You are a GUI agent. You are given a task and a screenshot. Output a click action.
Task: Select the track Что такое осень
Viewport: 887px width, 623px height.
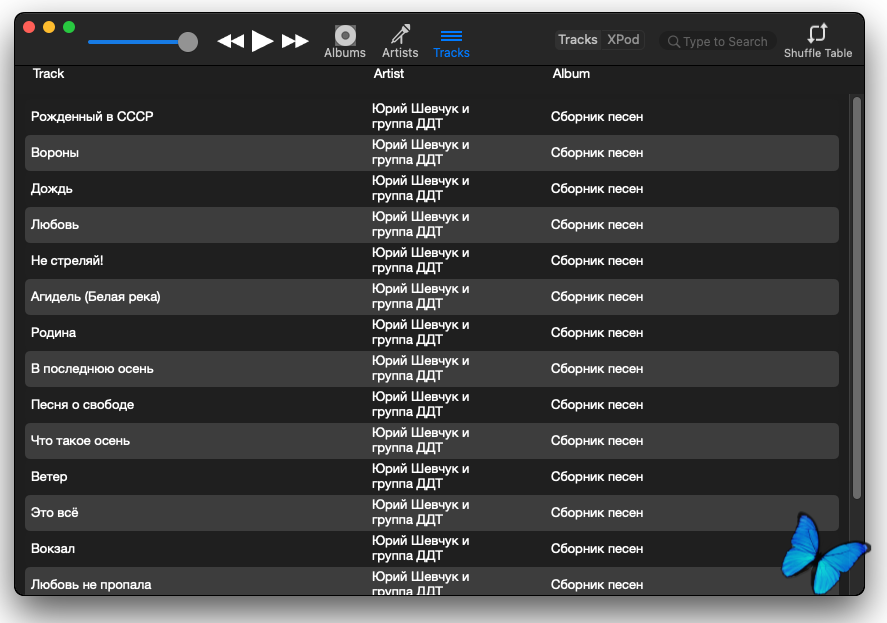81,441
